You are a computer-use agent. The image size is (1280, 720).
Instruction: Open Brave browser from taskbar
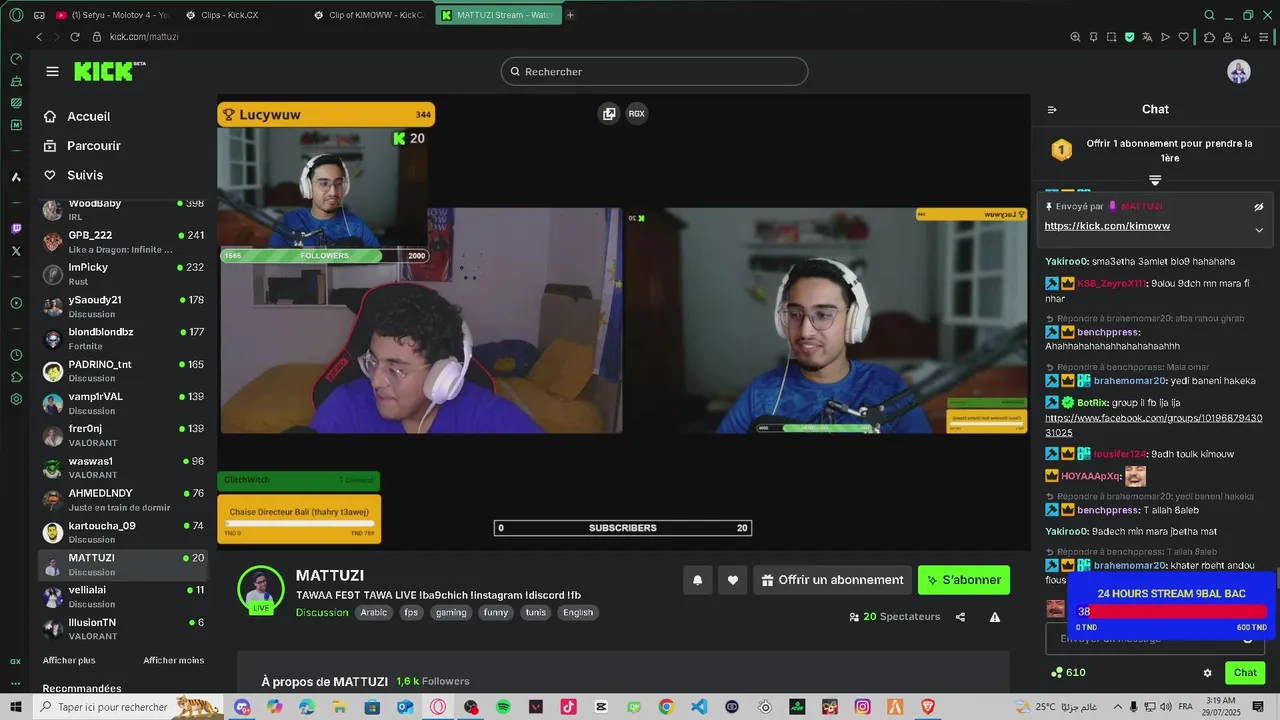(927, 707)
